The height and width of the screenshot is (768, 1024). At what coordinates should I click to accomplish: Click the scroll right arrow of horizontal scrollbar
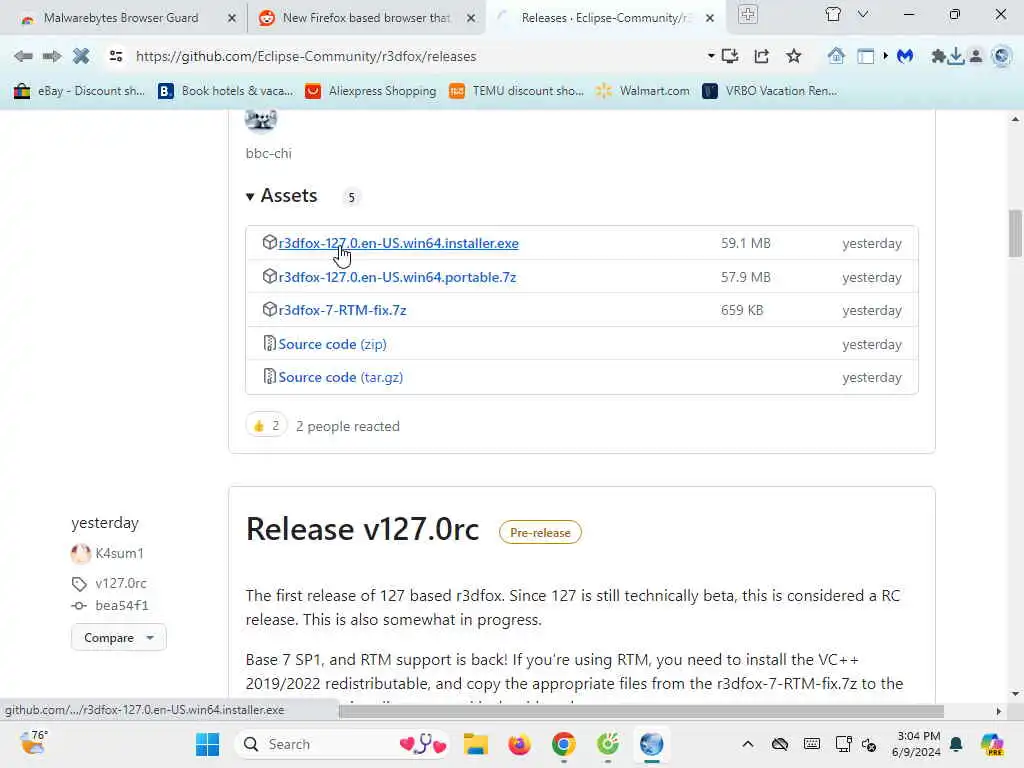tap(999, 711)
